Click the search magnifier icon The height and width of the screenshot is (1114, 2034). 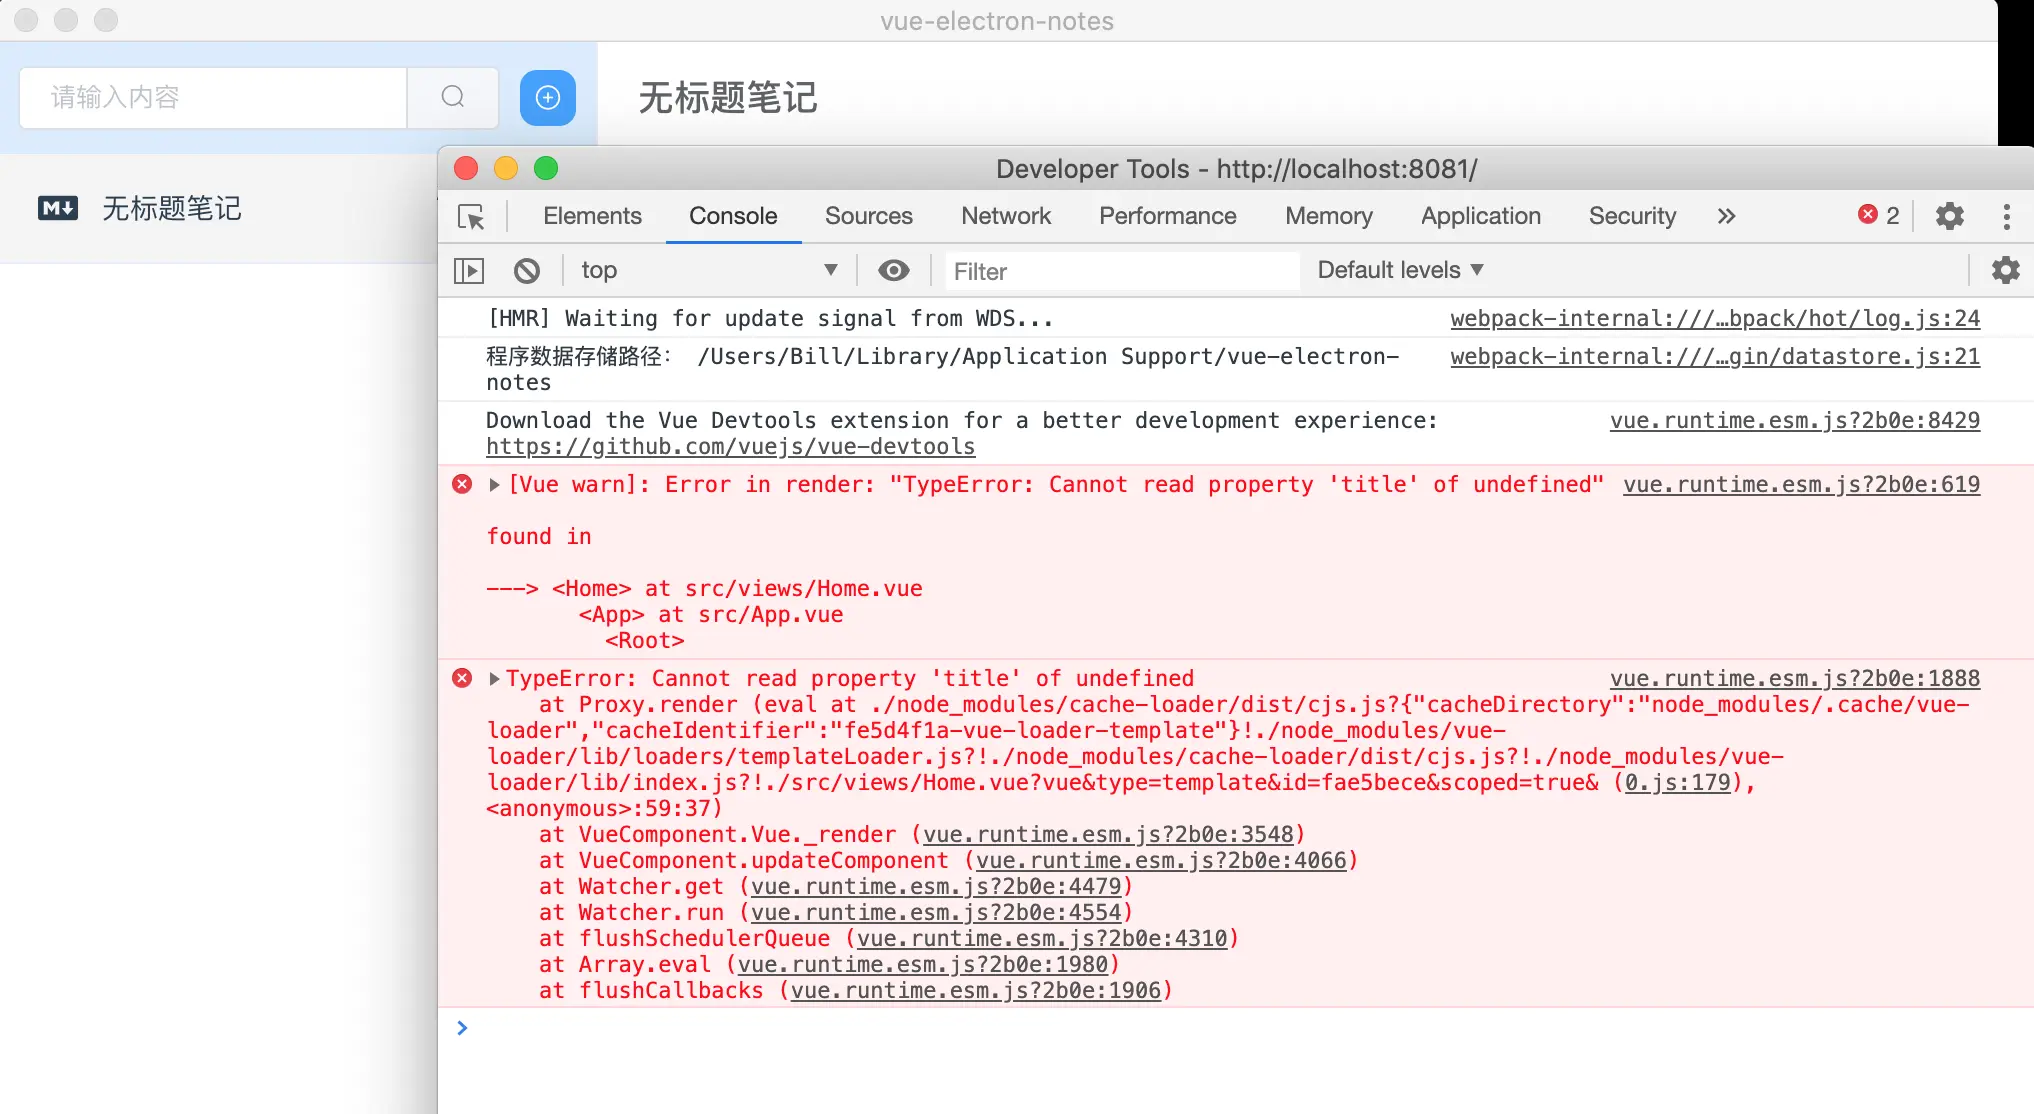coord(453,97)
